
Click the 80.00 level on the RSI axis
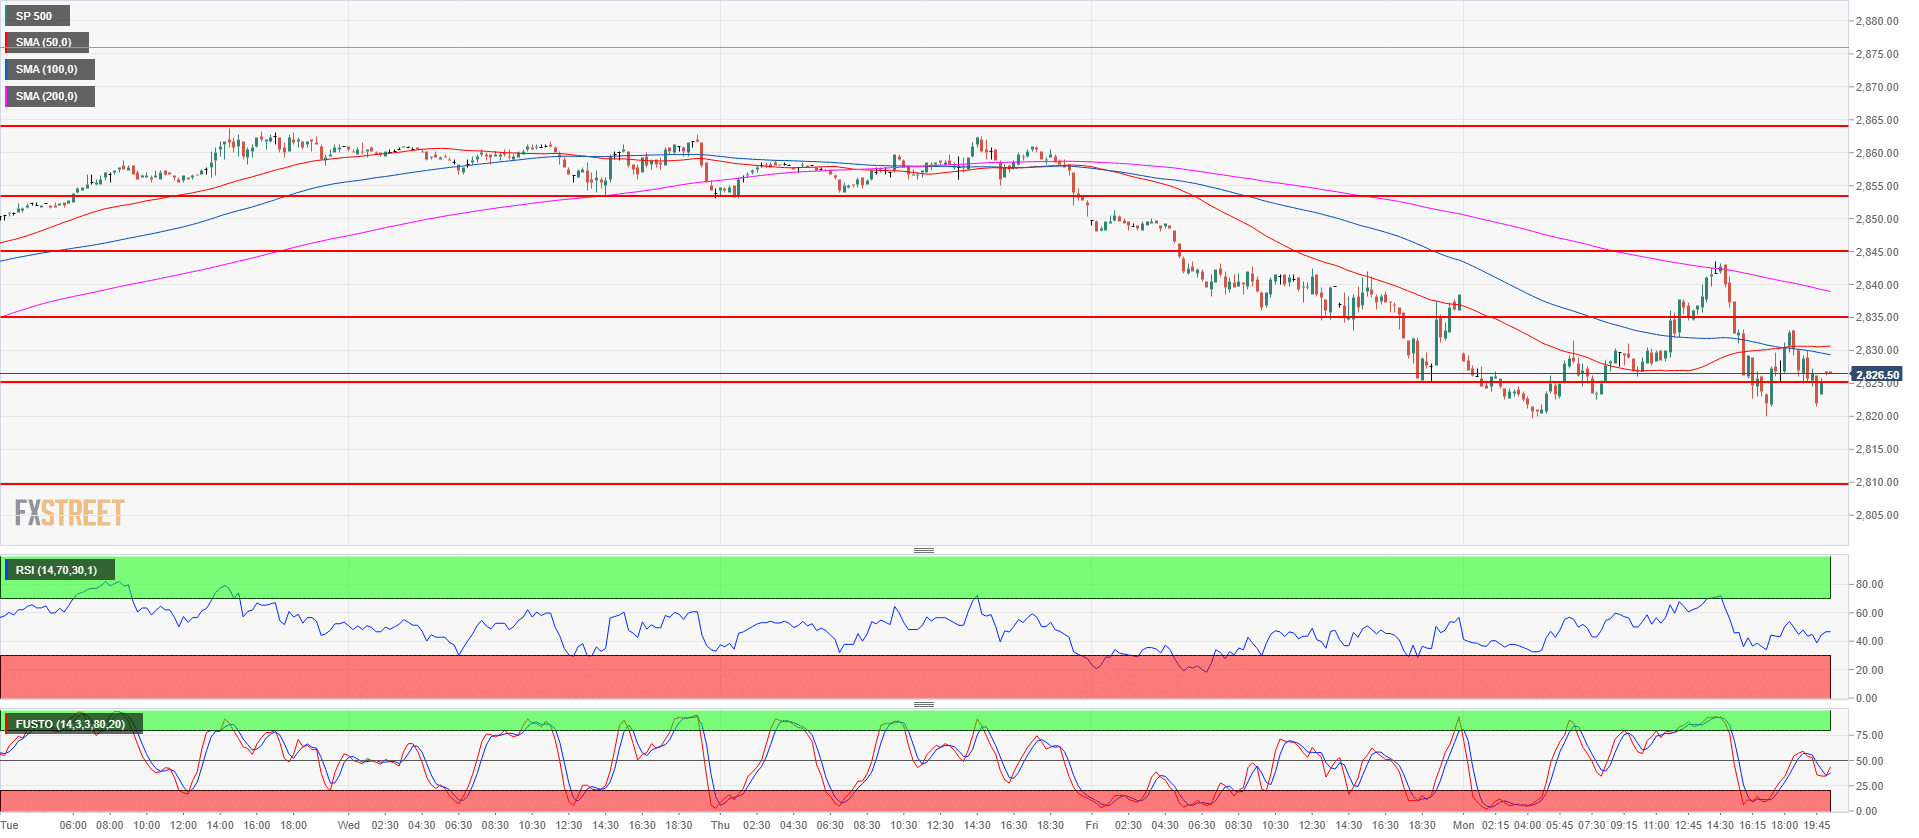pyautogui.click(x=1869, y=584)
